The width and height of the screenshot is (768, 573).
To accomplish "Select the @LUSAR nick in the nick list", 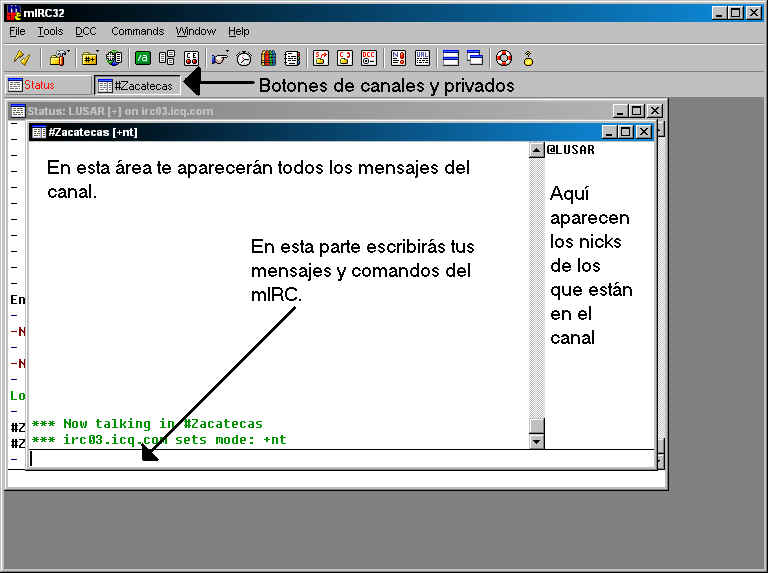I will pyautogui.click(x=571, y=150).
